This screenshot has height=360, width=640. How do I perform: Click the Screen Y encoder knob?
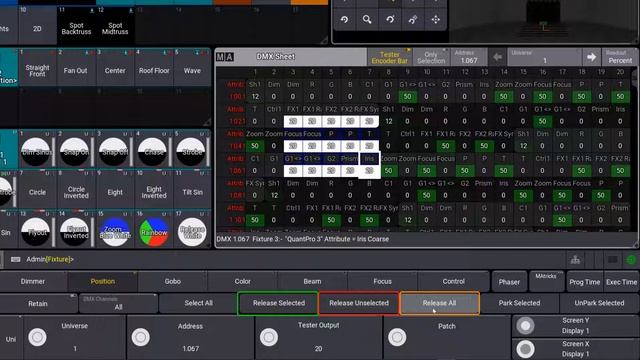525,326
